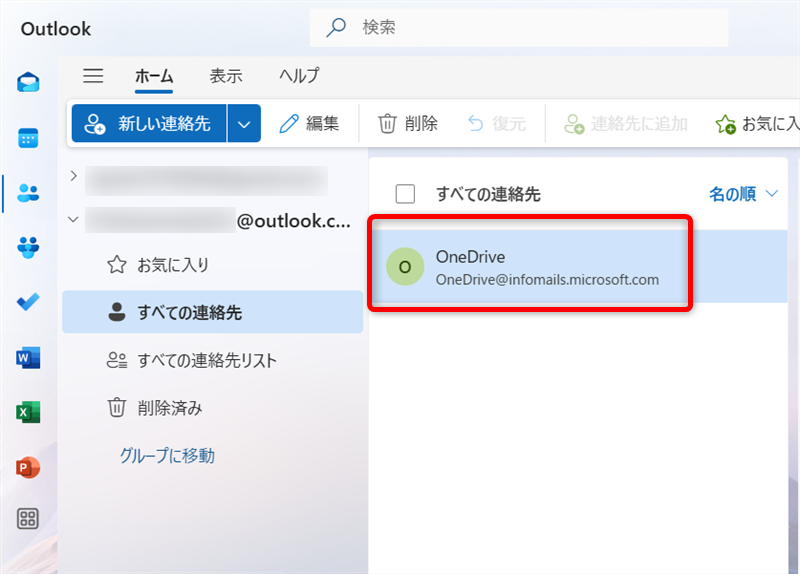Open the 名の順 sort dropdown

point(744,194)
